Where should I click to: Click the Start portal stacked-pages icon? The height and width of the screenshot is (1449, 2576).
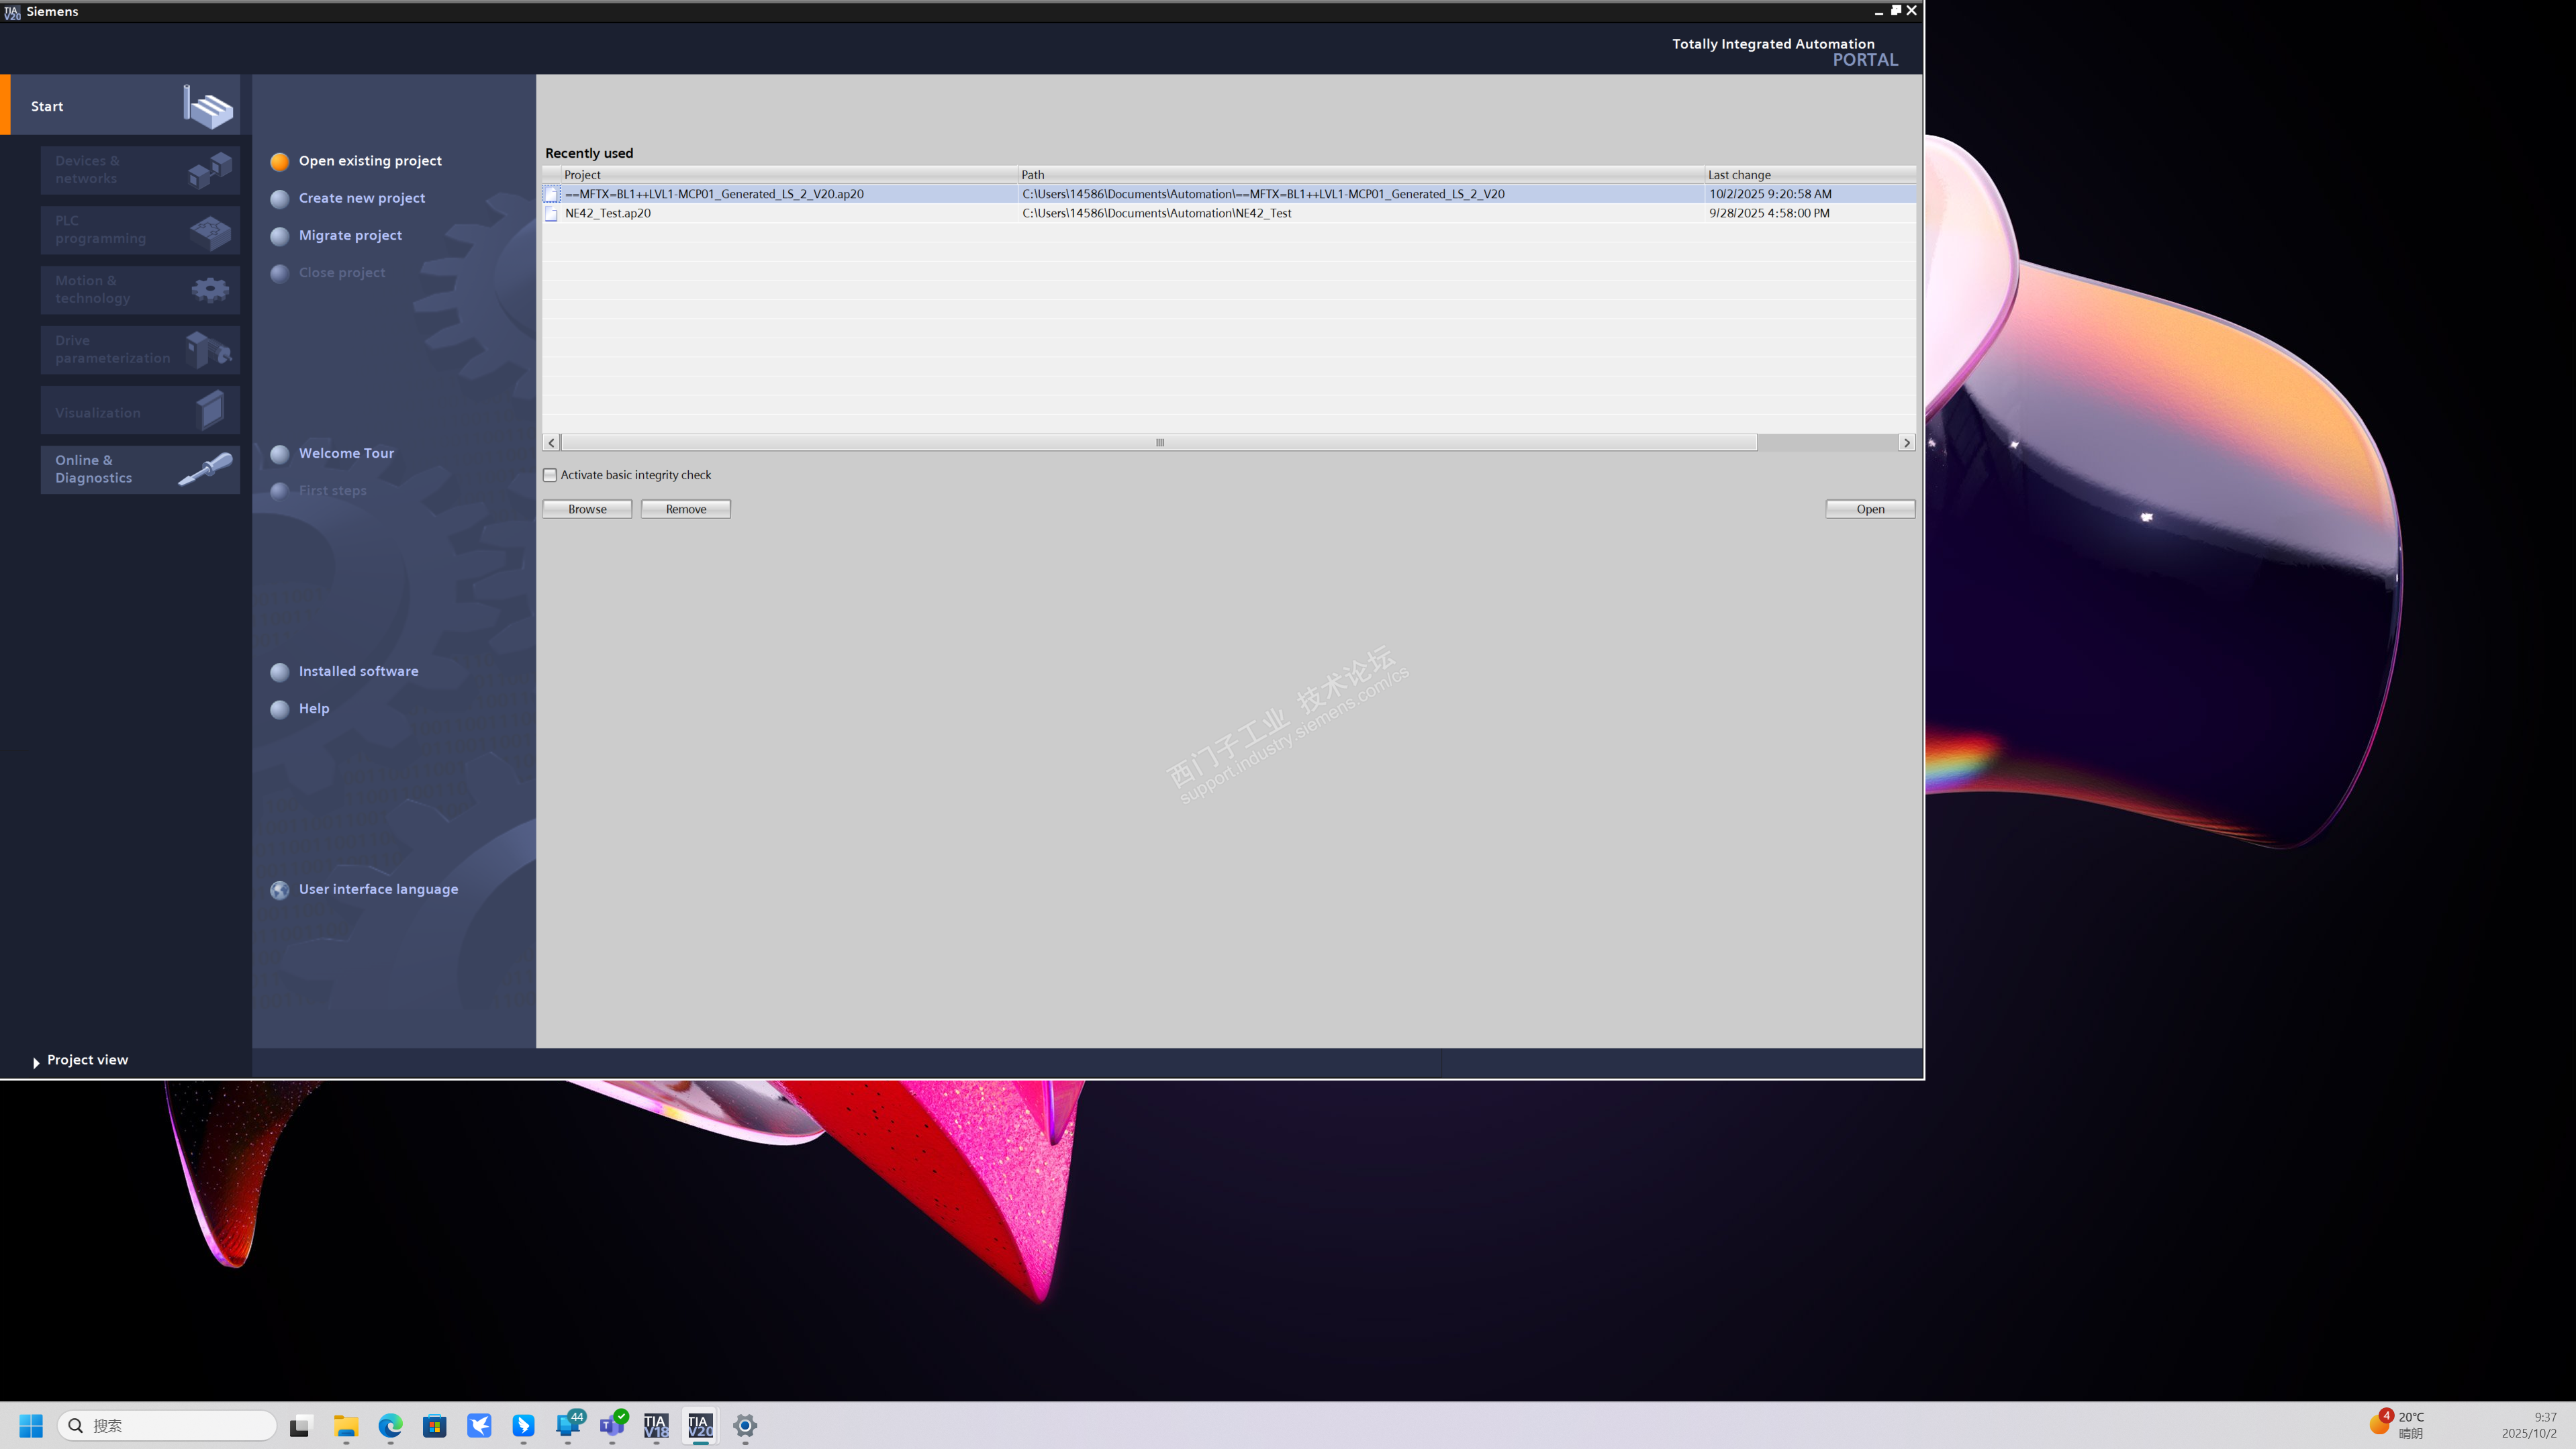[x=208, y=106]
